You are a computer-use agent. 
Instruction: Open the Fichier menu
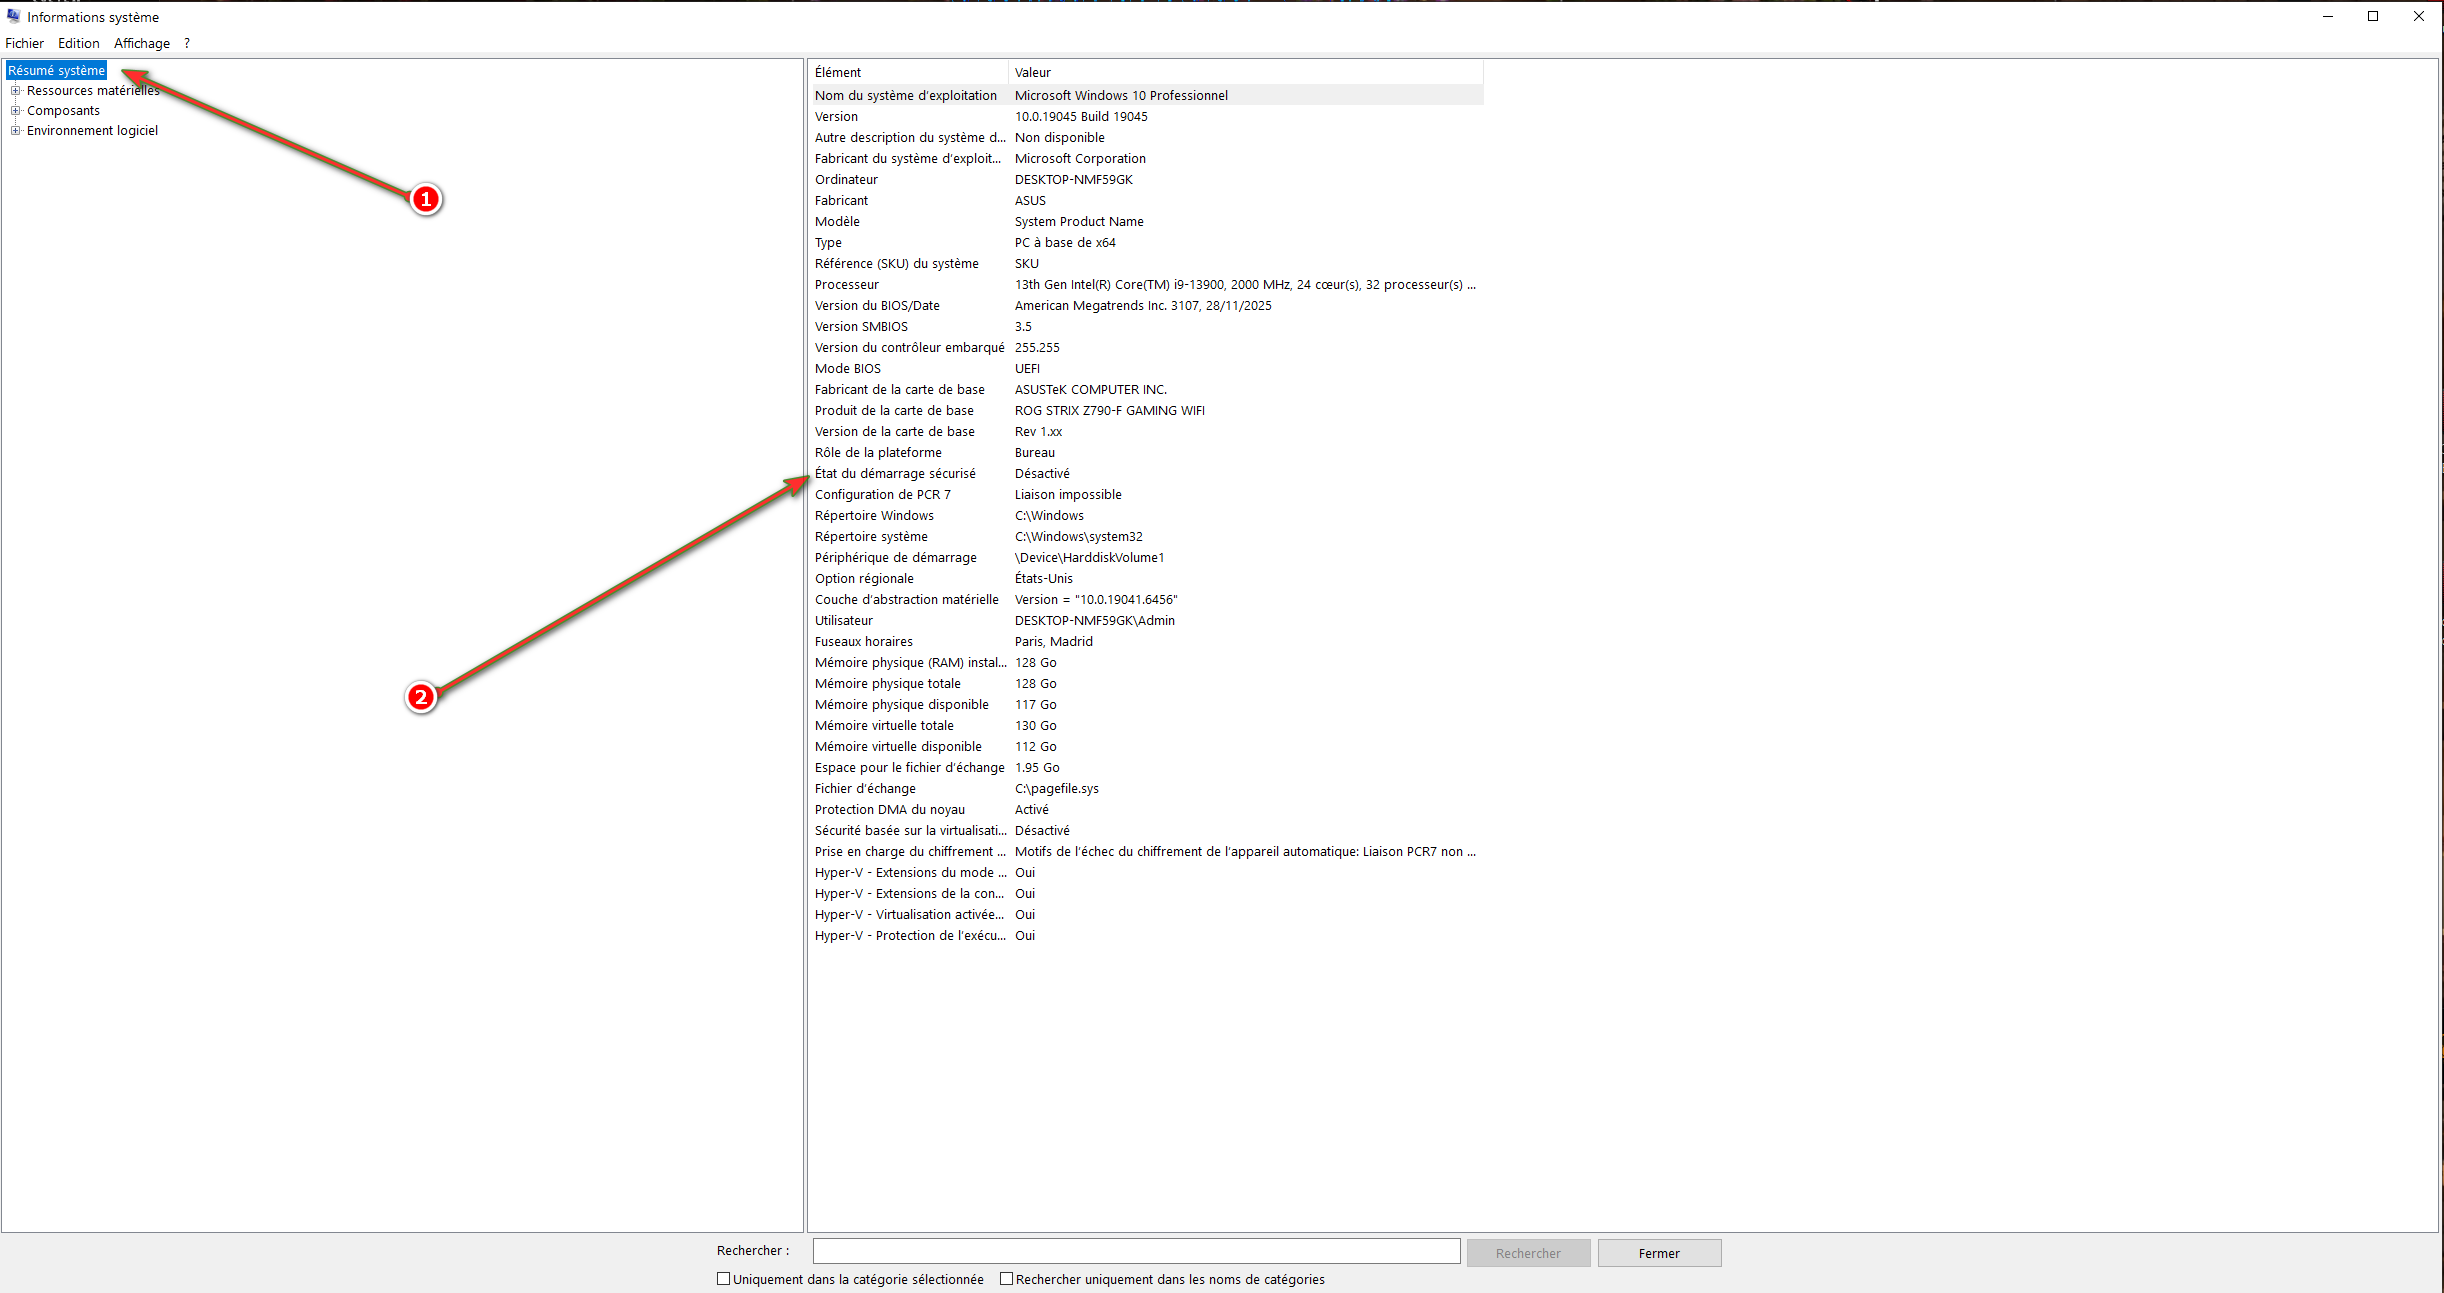click(24, 43)
